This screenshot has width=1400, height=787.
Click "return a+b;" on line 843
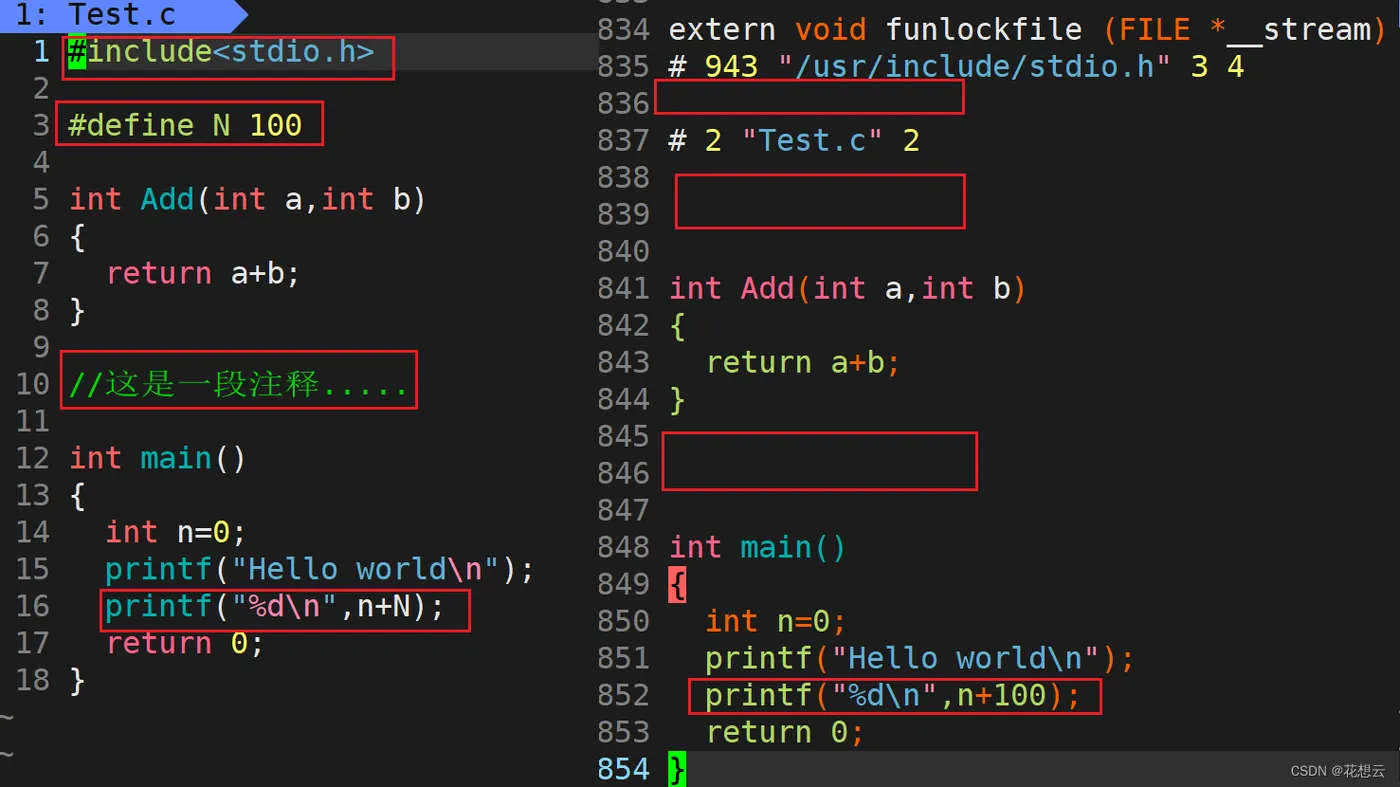pos(803,362)
